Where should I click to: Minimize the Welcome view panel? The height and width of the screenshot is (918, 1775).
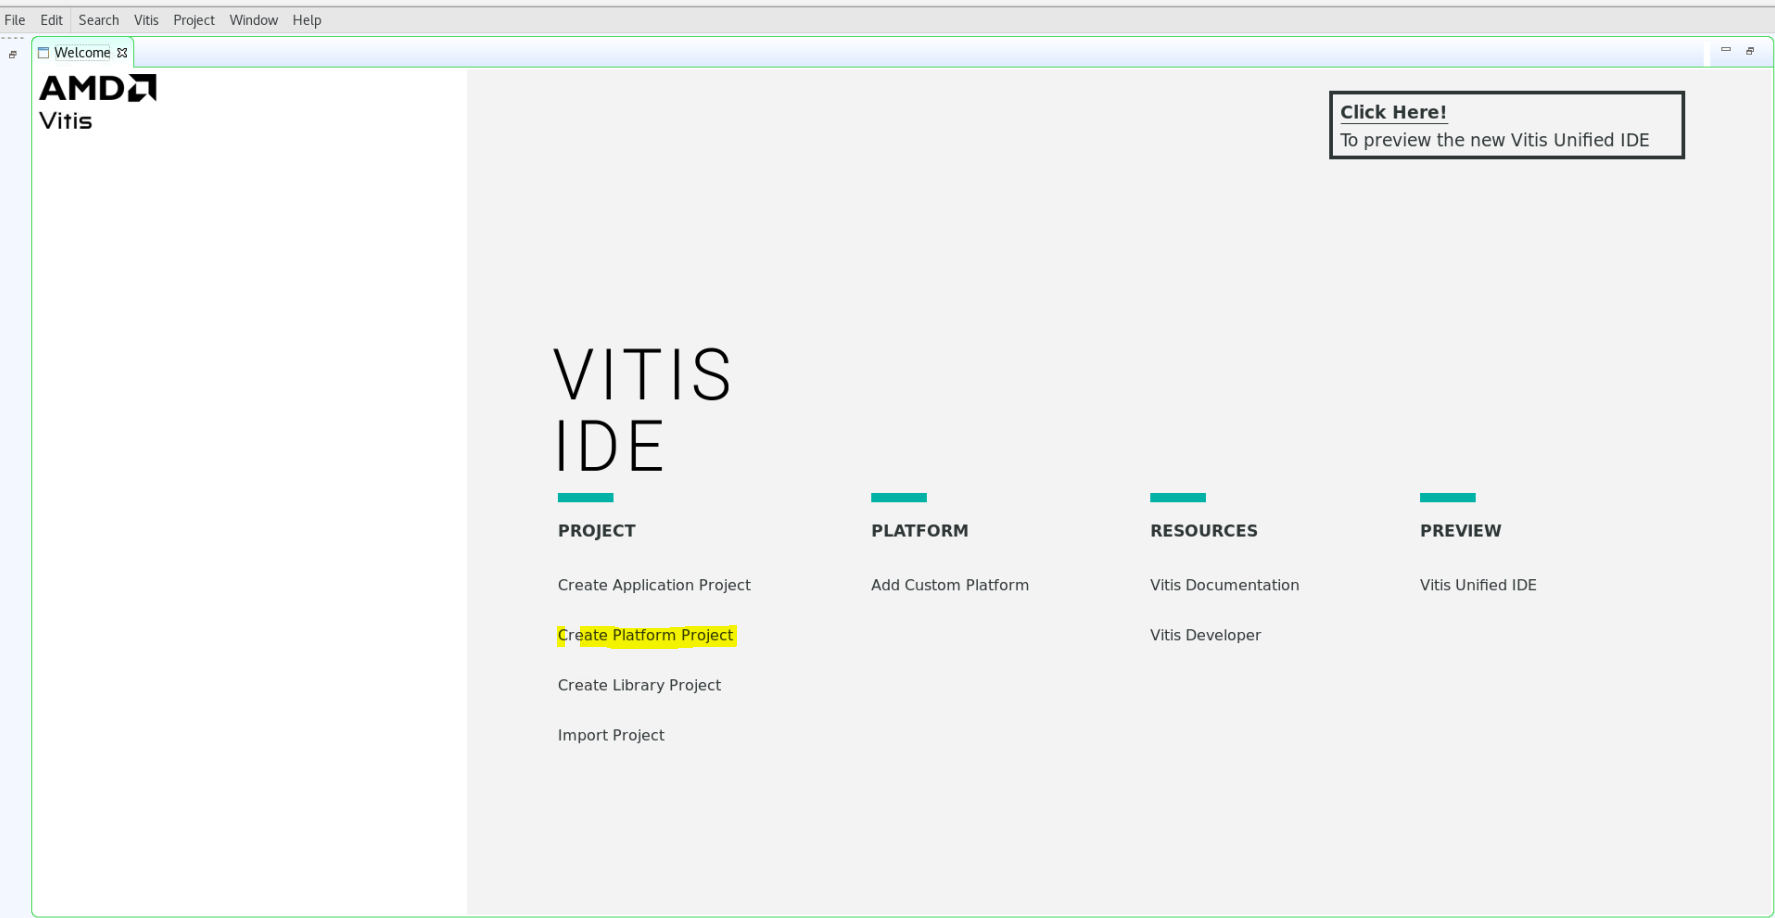tap(1725, 50)
